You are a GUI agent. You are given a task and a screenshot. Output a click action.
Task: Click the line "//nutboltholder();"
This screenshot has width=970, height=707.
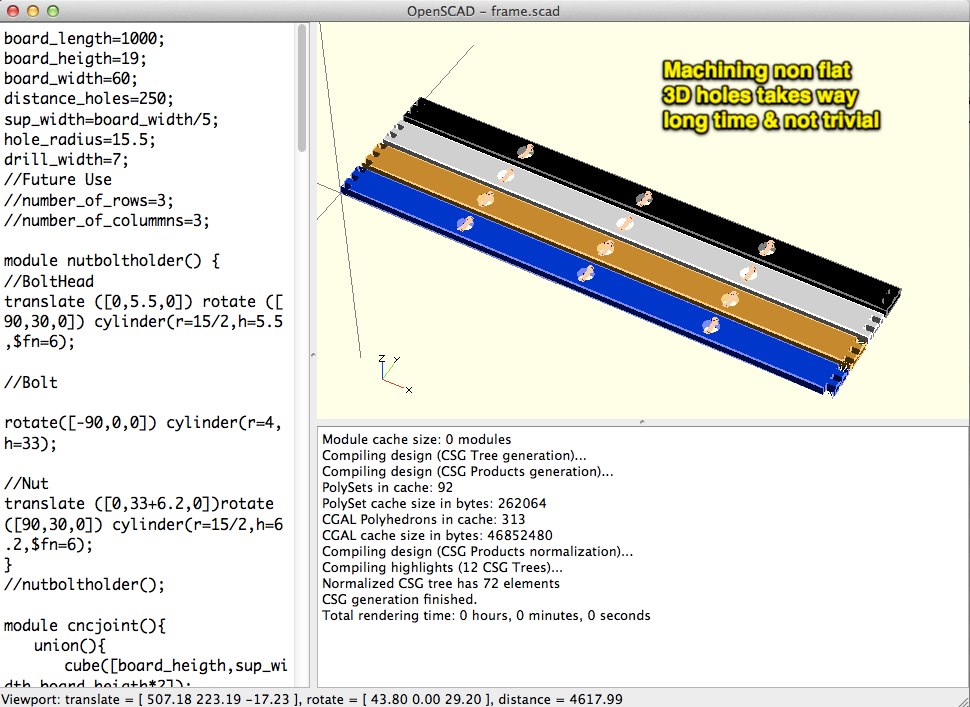pos(84,585)
